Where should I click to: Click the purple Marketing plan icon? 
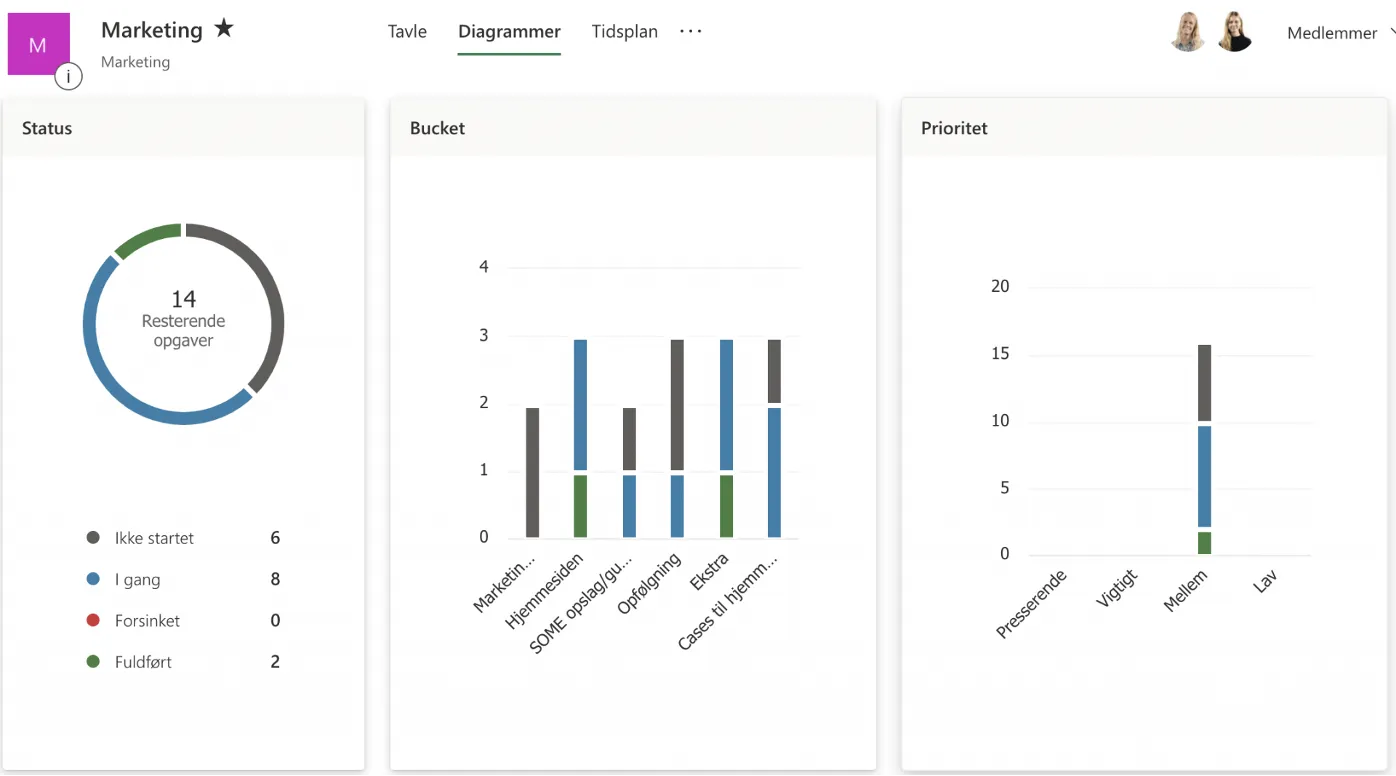click(38, 44)
